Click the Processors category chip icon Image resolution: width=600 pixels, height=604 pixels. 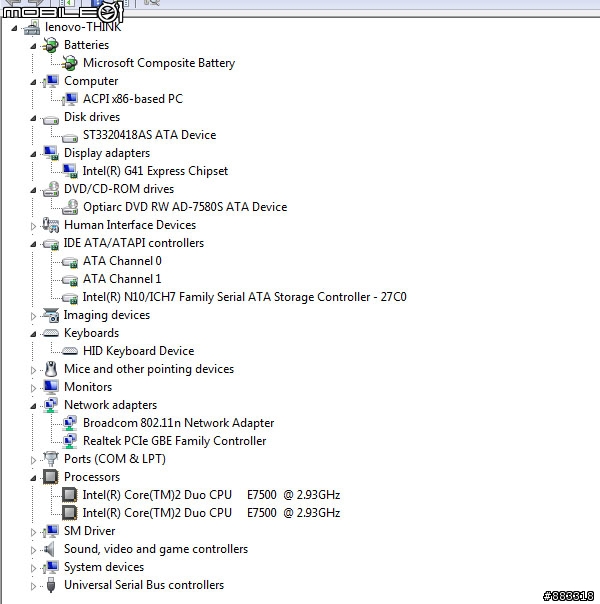[50, 477]
